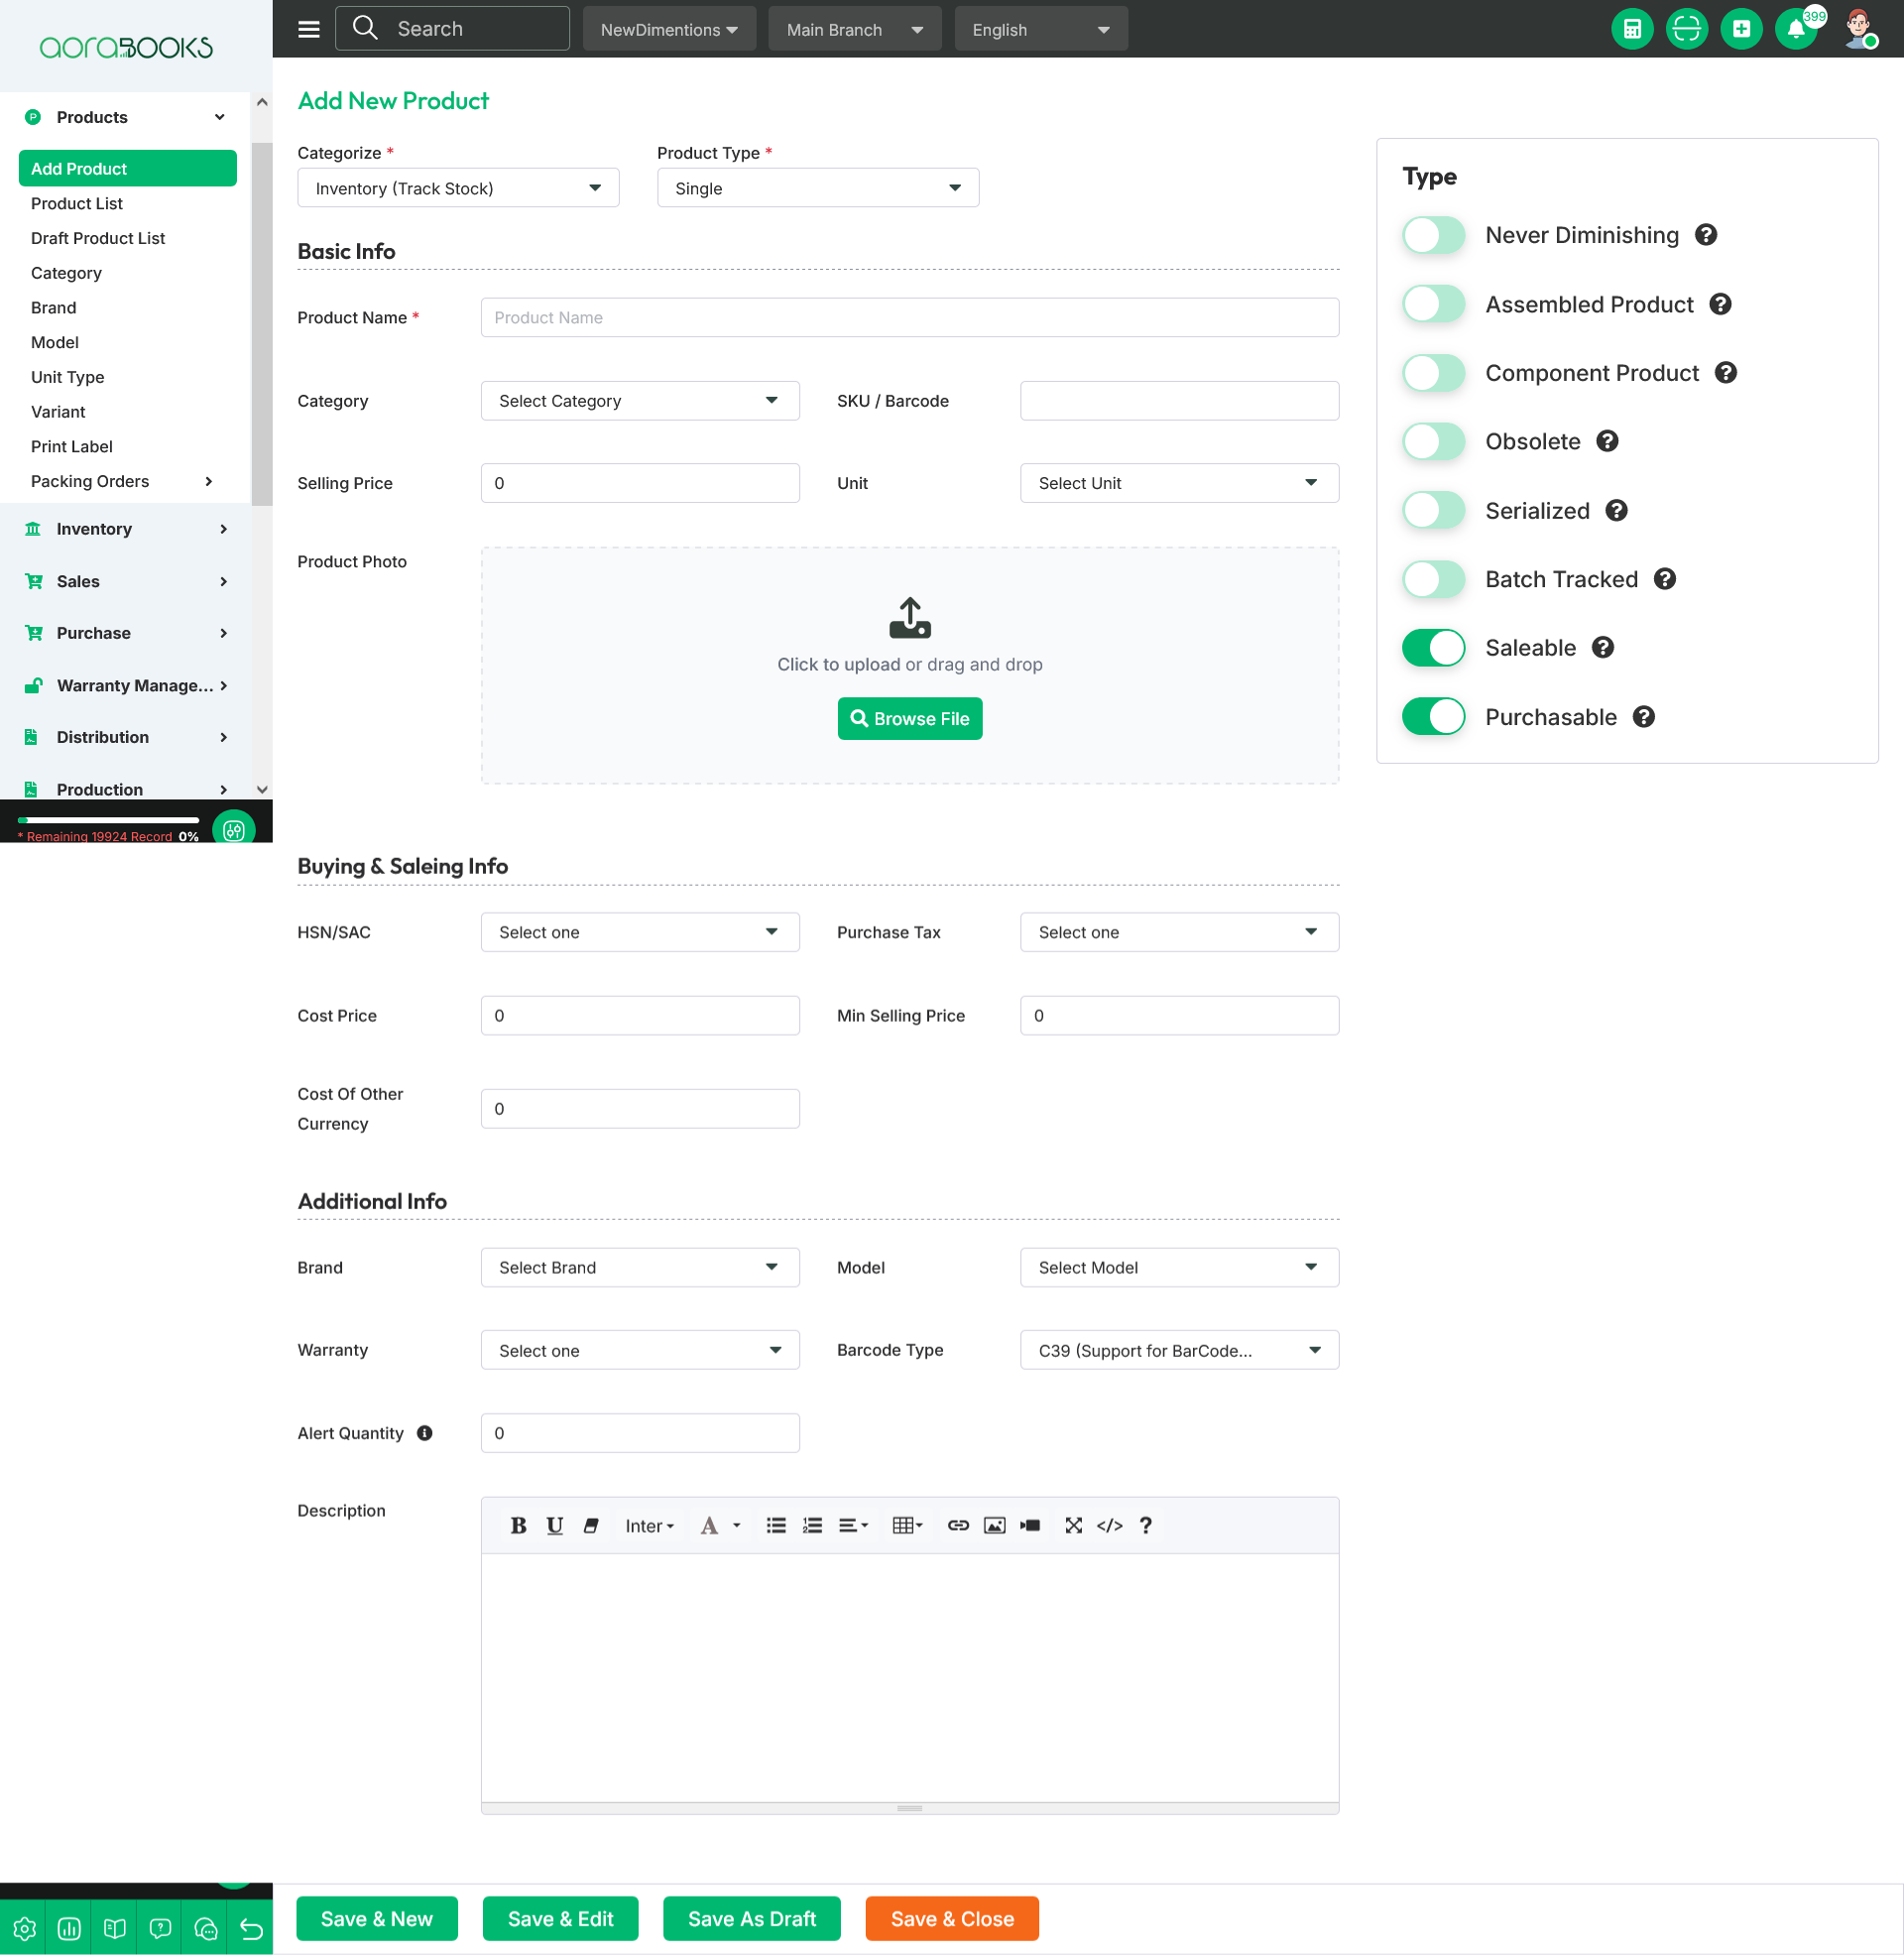Click the Product Name input field
Image resolution: width=1904 pixels, height=1956 pixels.
click(x=910, y=317)
